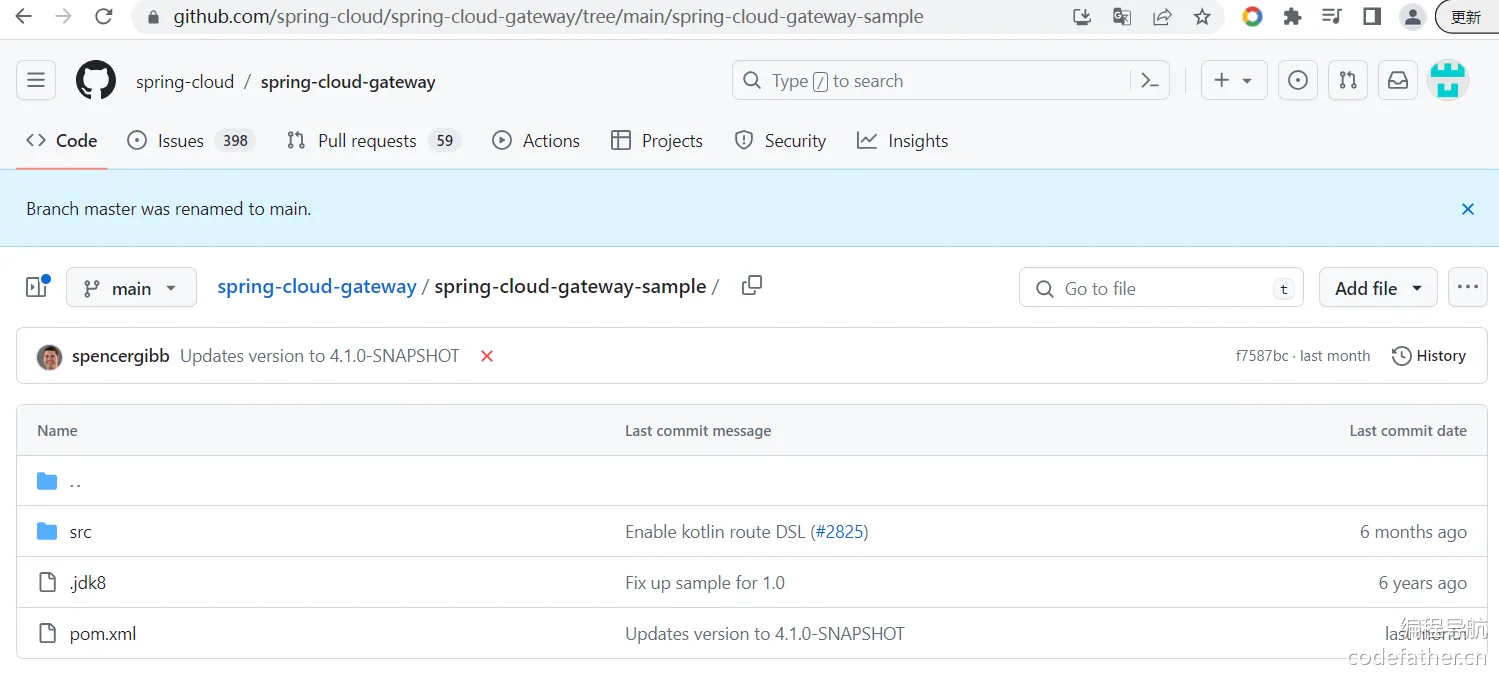
Task: Open GitHub hamburger navigation menu
Action: click(x=36, y=80)
